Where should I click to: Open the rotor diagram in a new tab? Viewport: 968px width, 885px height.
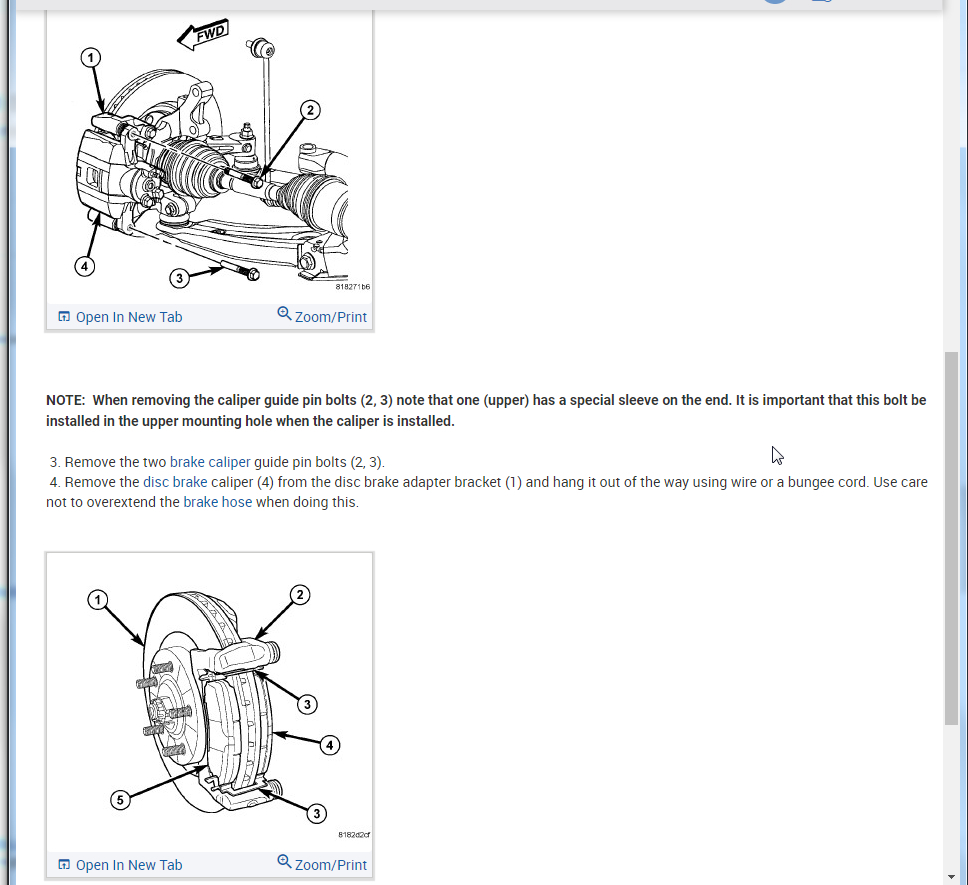[x=120, y=865]
